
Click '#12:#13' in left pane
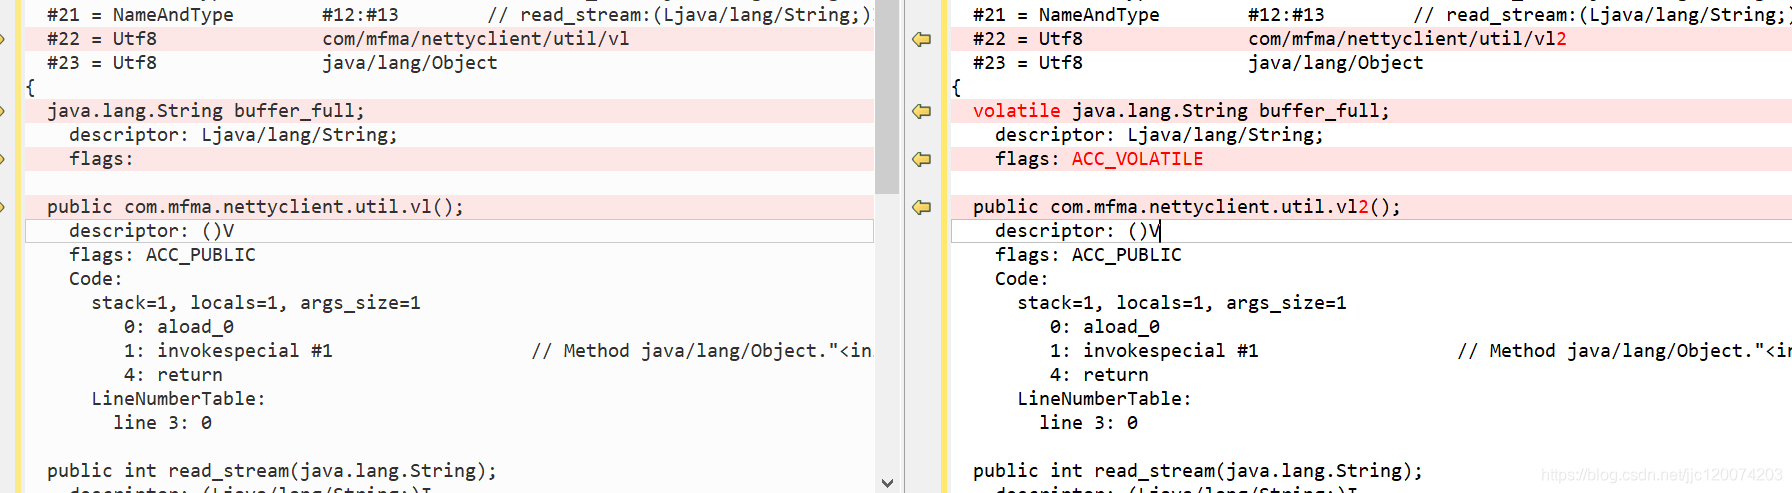point(360,15)
